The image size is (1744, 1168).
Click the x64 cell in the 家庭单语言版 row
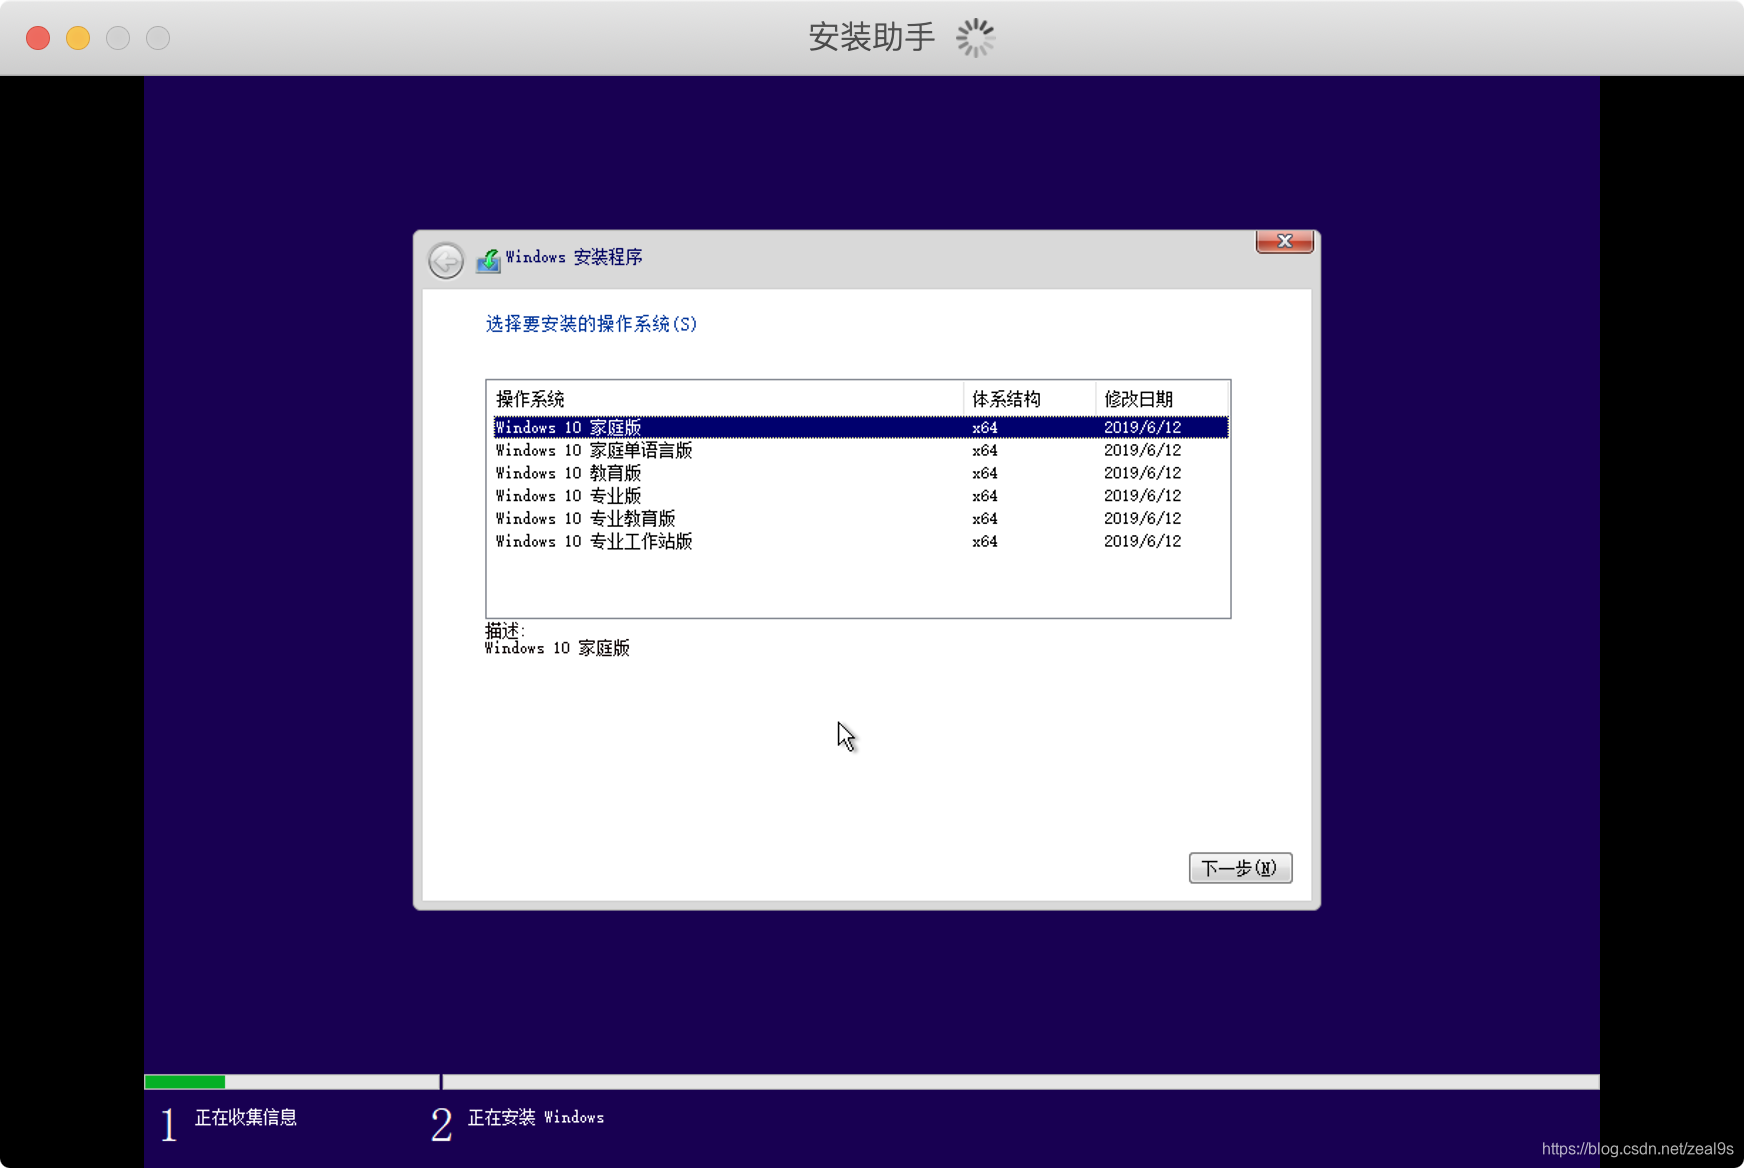pyautogui.click(x=985, y=450)
